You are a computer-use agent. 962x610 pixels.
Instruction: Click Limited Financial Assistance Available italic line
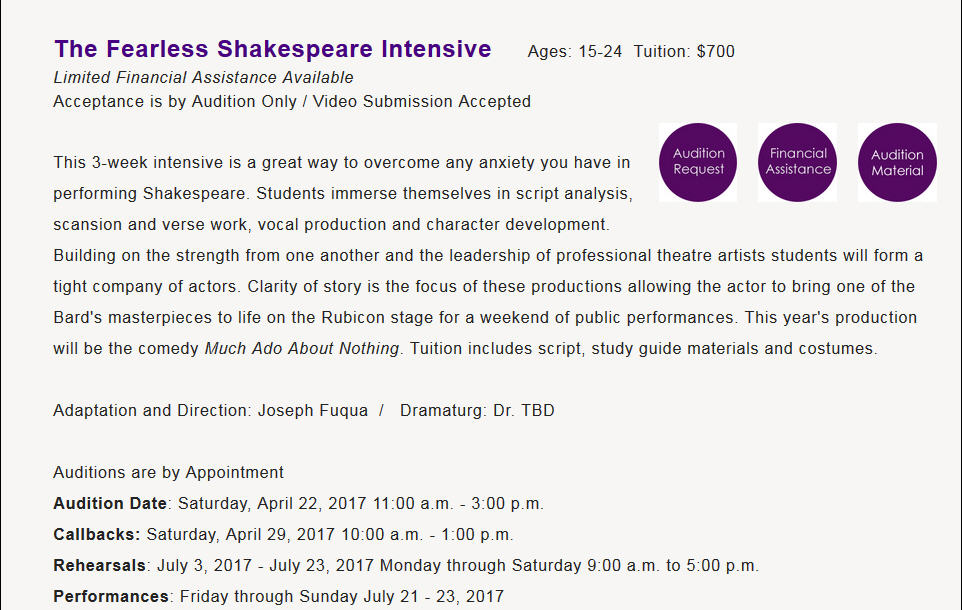pos(203,77)
